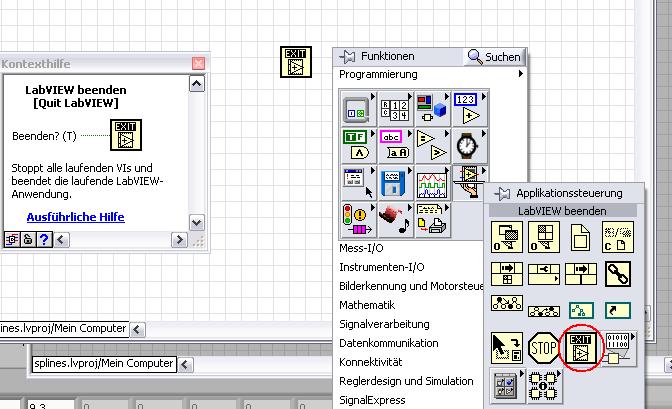Open the Timing subpalette wristwatch icon
The image size is (672, 409).
coord(469,146)
